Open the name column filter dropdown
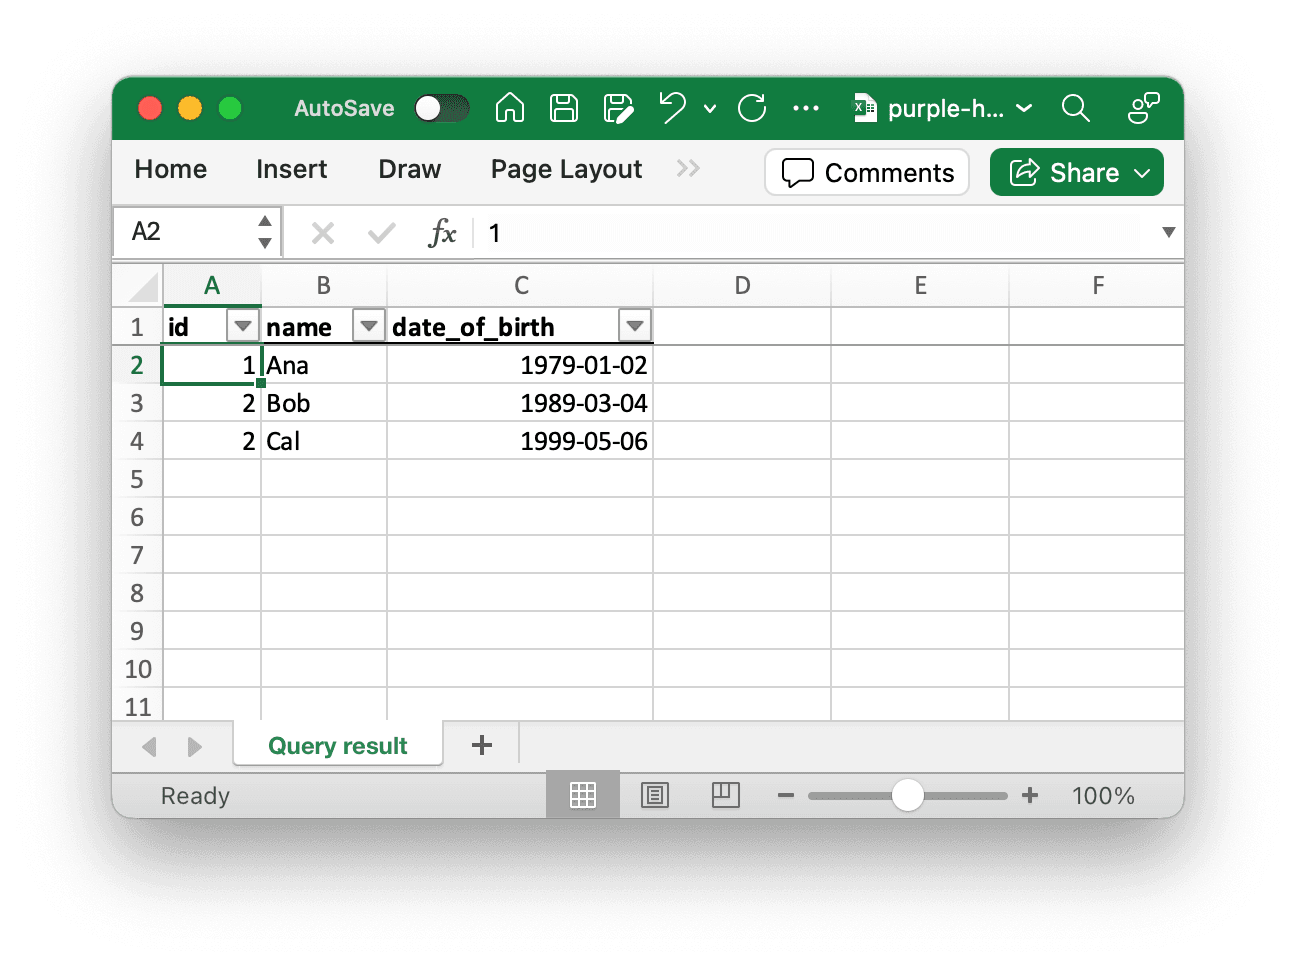 click(x=368, y=325)
